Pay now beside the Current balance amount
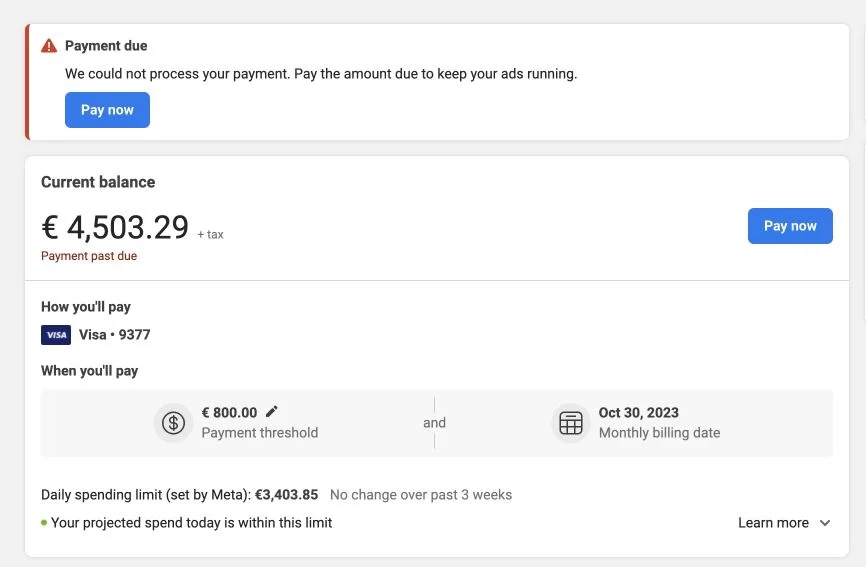Screen dimensions: 866x567 pyautogui.click(x=790, y=226)
